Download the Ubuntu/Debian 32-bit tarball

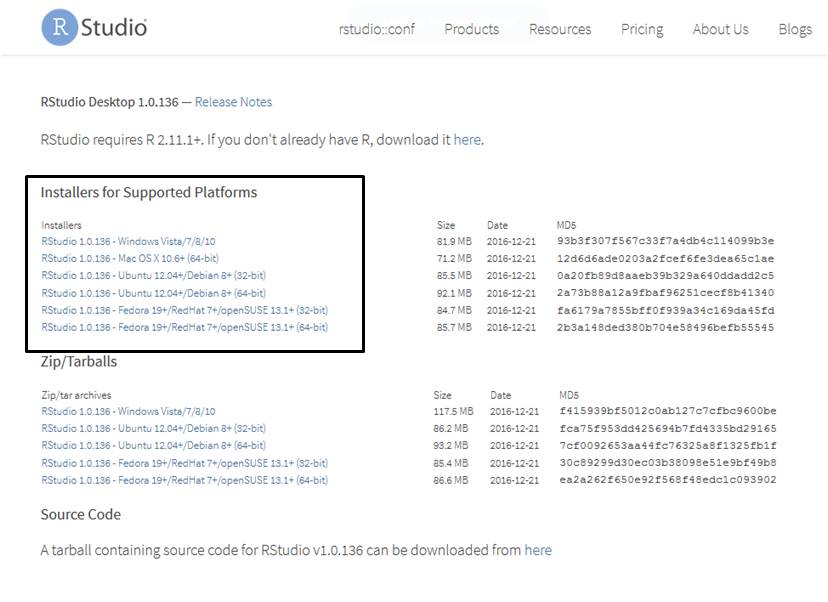[x=153, y=428]
